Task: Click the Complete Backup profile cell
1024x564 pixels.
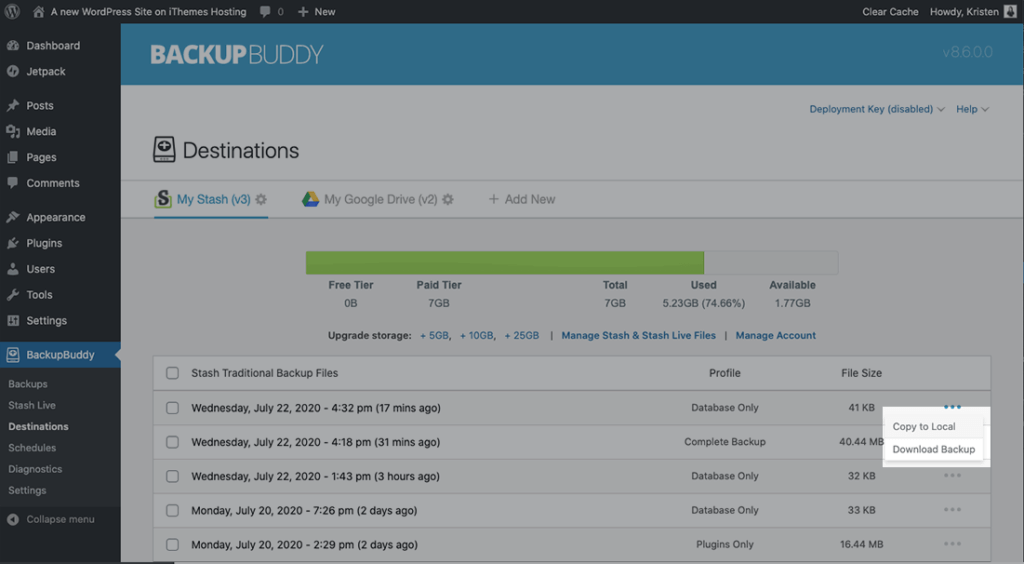Action: point(725,442)
